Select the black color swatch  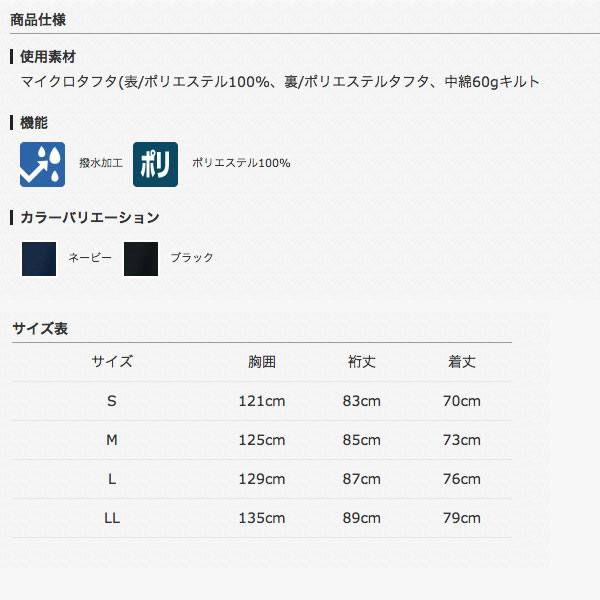point(141,259)
